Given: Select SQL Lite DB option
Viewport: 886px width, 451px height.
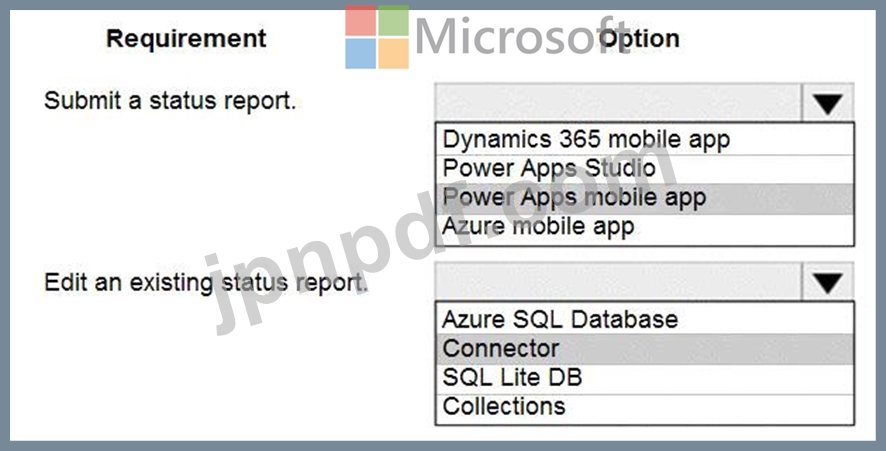Looking at the screenshot, I should click(644, 378).
